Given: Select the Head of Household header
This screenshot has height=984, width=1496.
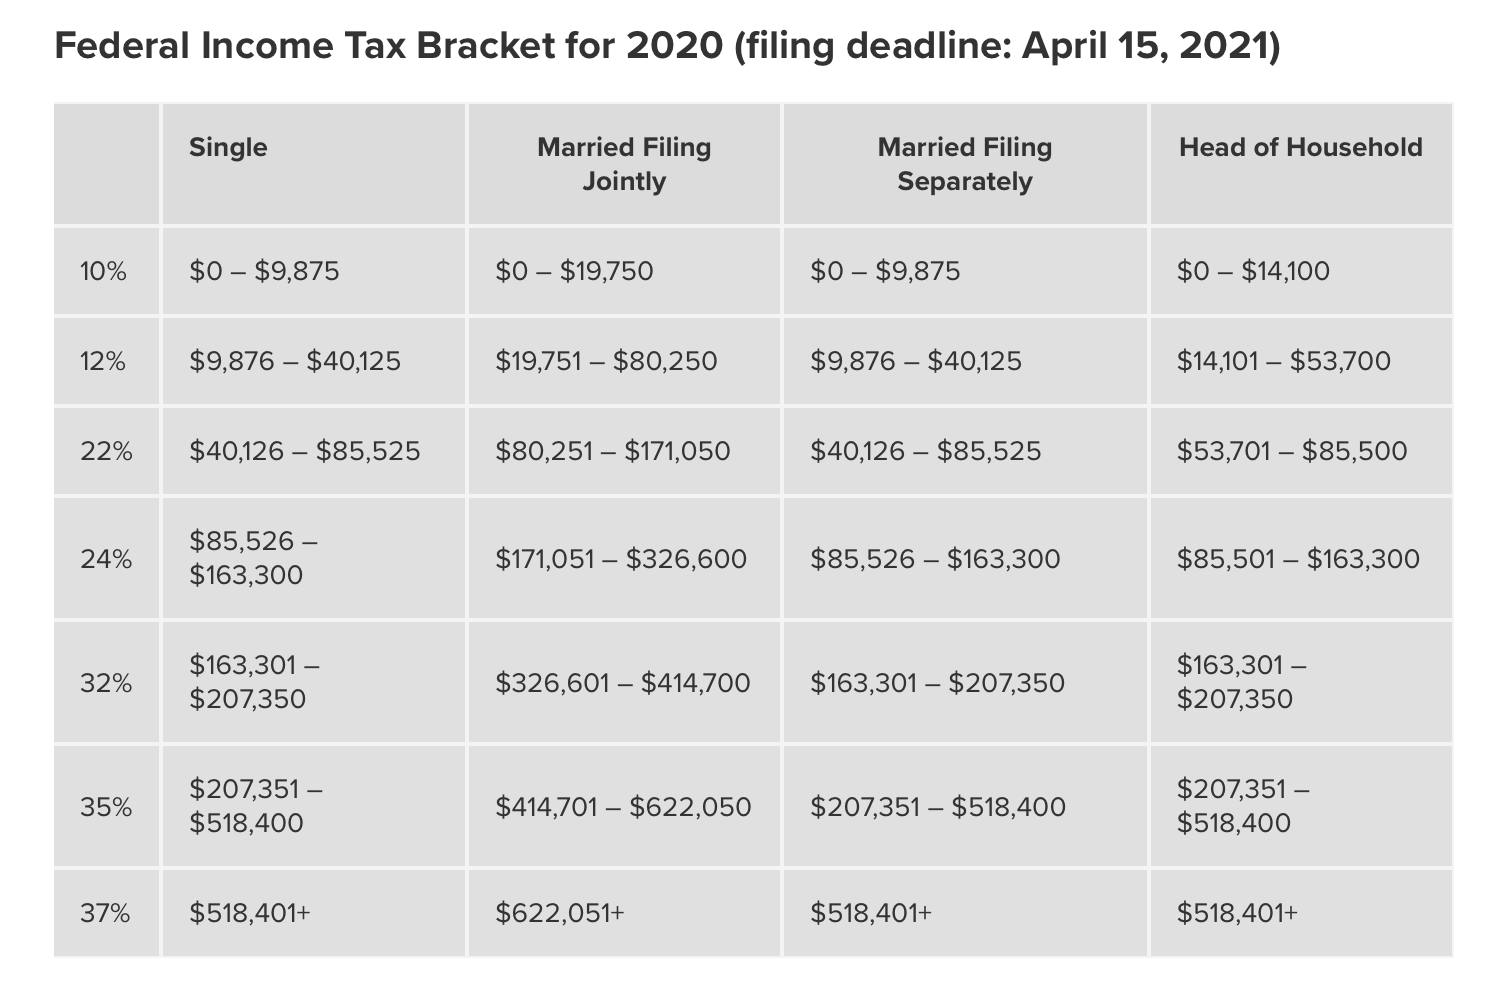Looking at the screenshot, I should (x=1300, y=147).
